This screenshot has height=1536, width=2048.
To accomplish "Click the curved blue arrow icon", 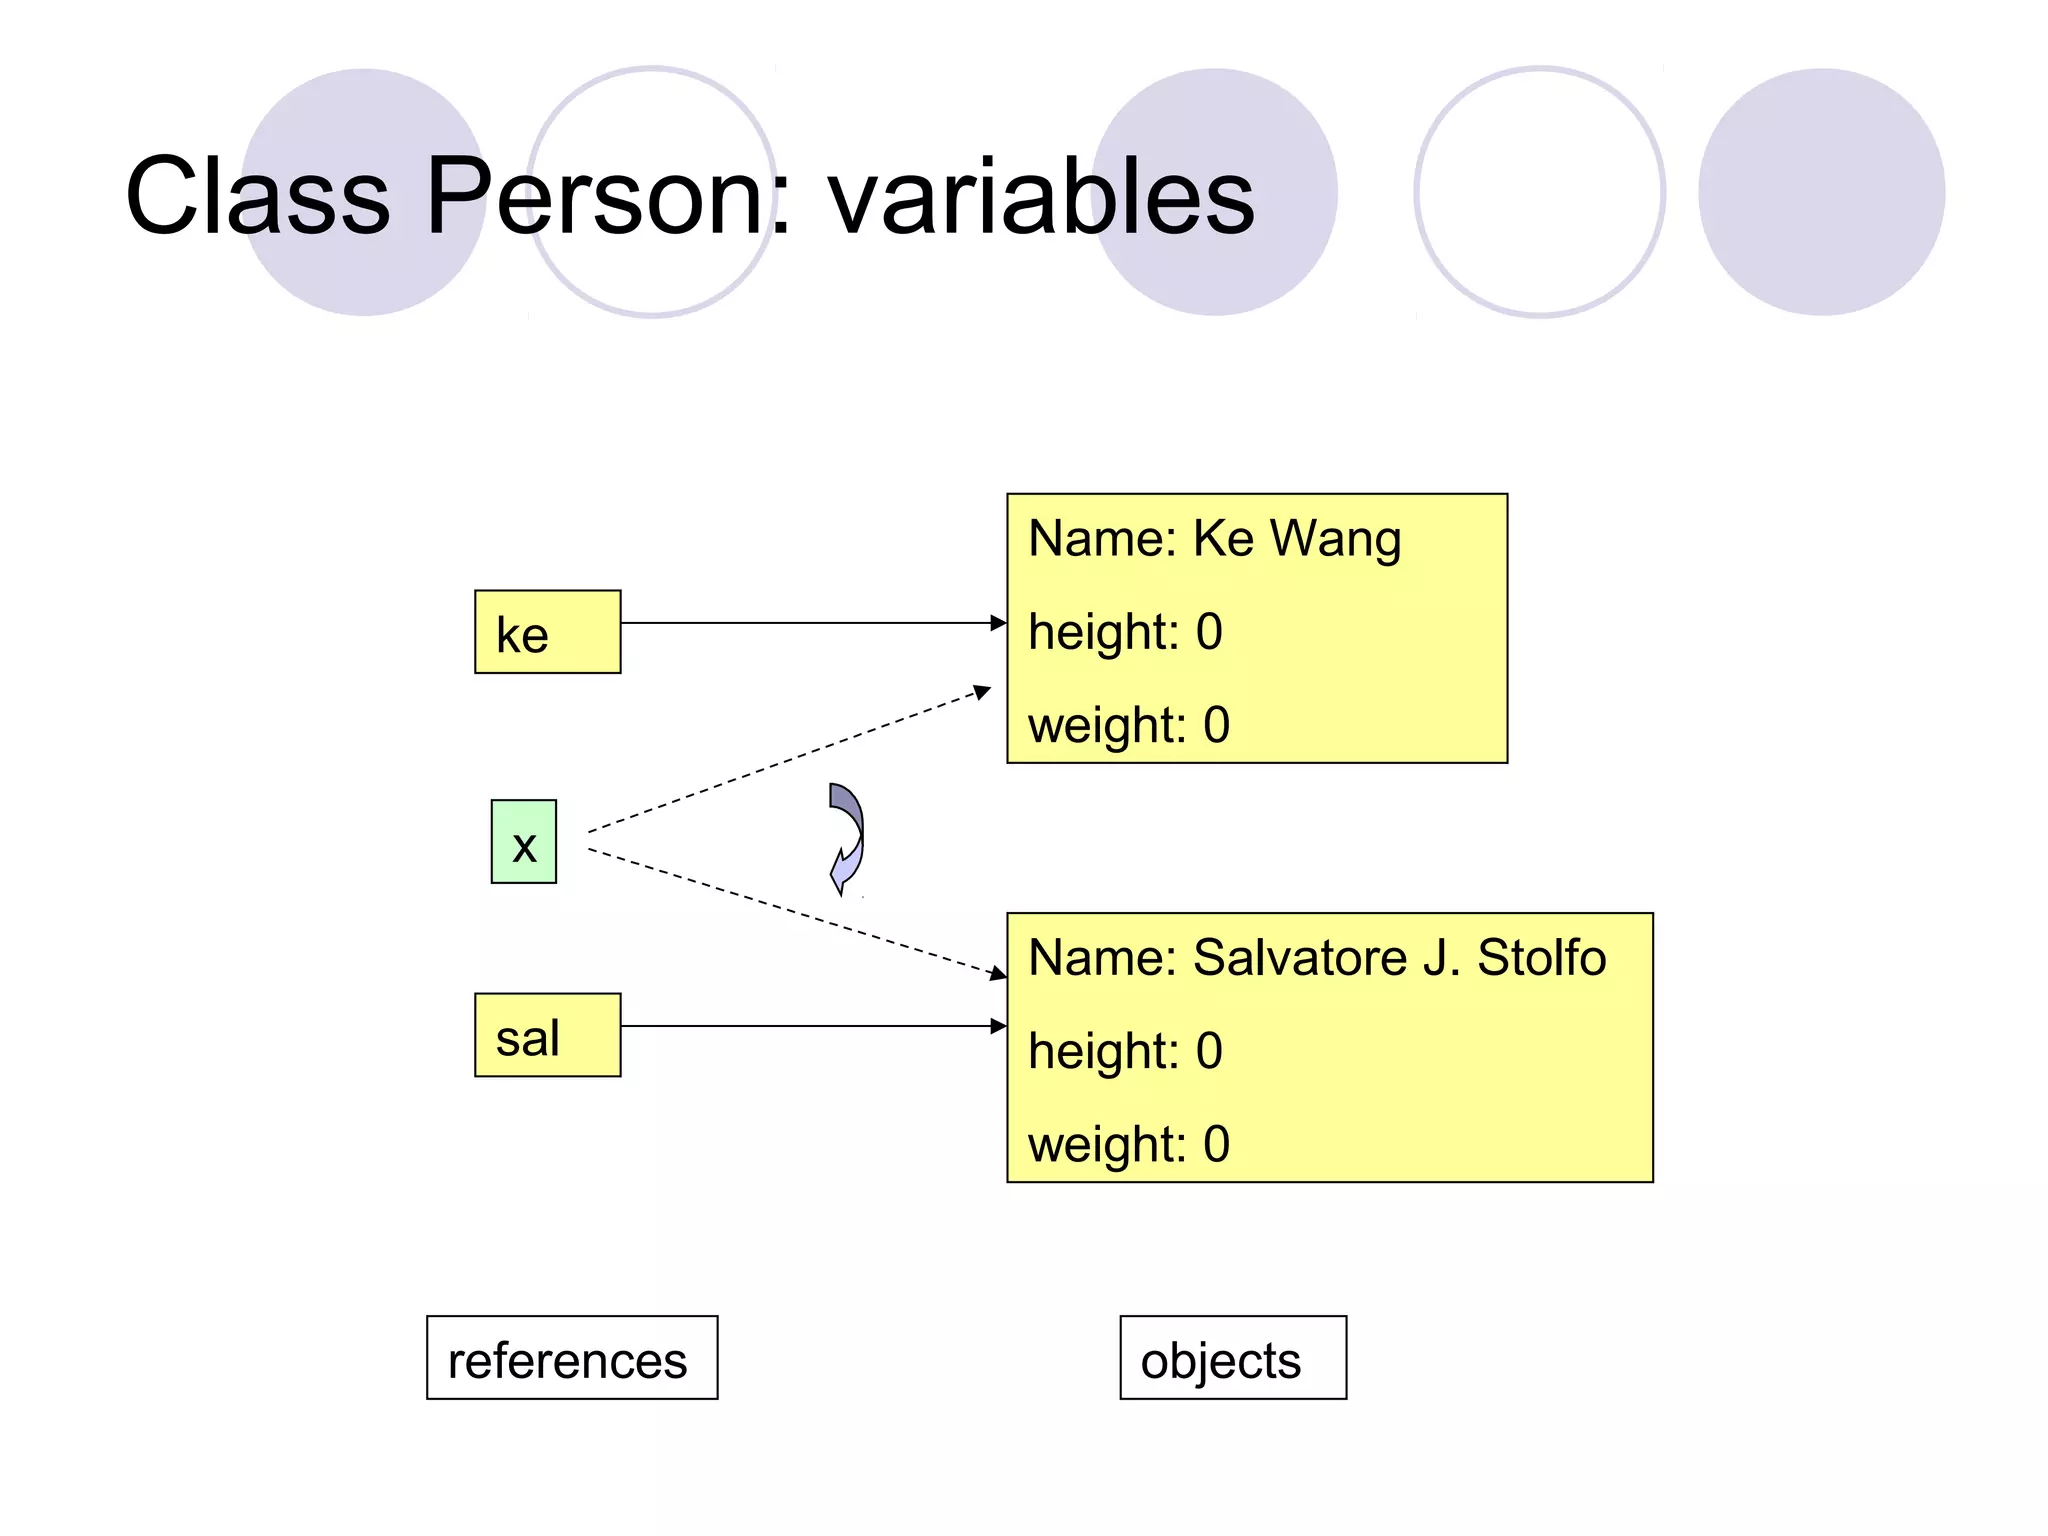I will (846, 838).
